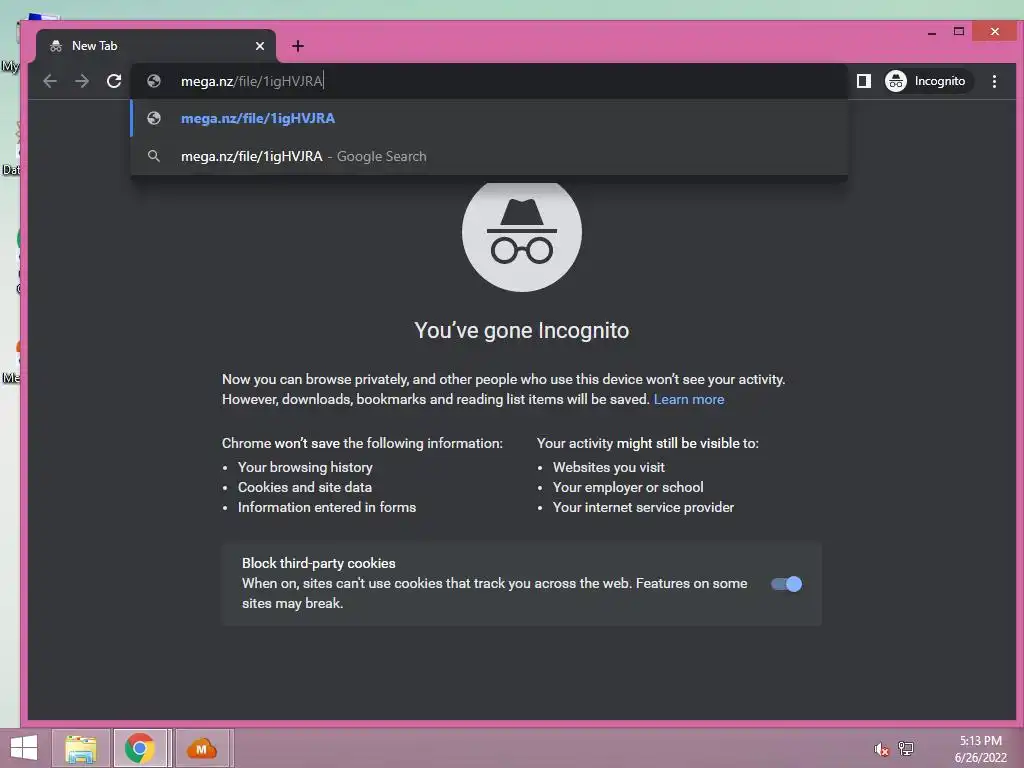Close the New Tab tab
This screenshot has width=1024, height=768.
coord(260,46)
